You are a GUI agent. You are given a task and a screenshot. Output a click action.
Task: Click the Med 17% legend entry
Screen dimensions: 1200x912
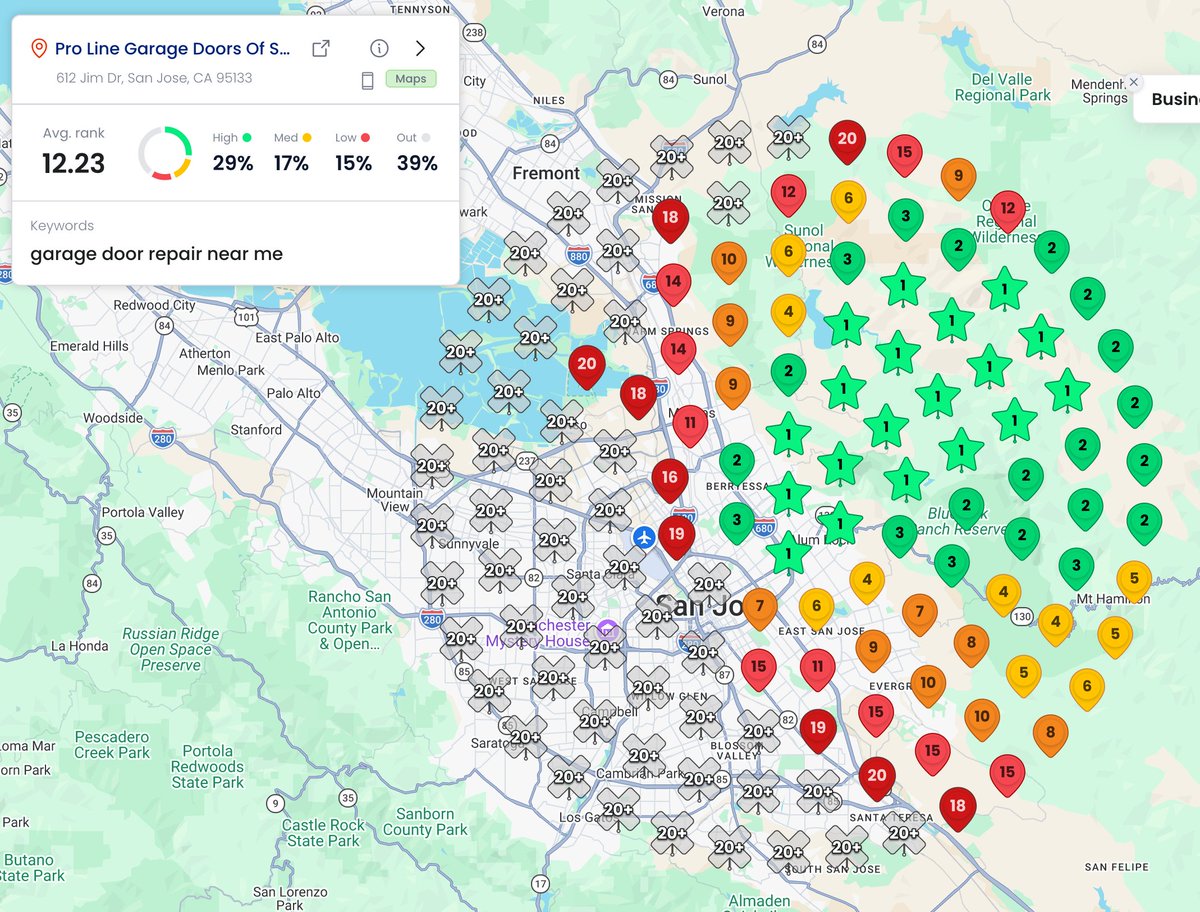click(293, 153)
